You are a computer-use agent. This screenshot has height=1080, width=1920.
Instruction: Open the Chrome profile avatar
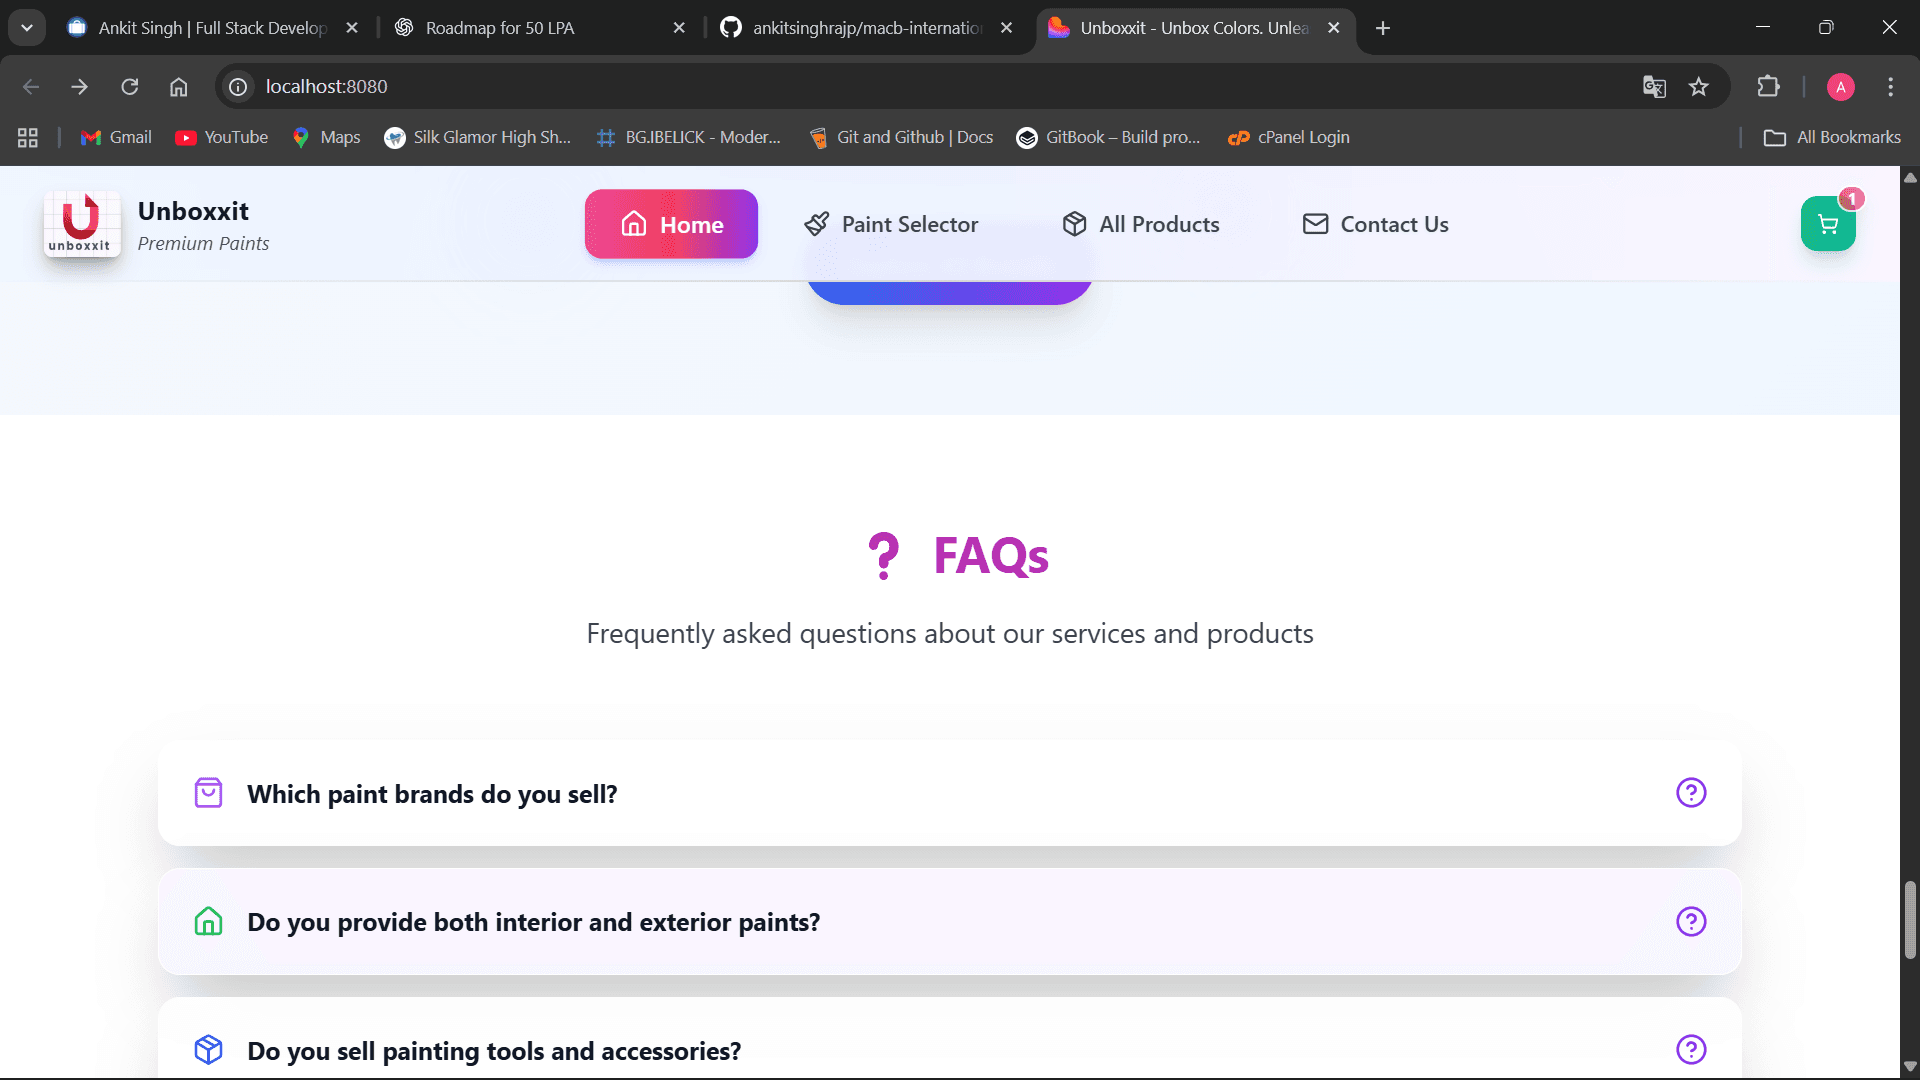(1840, 87)
